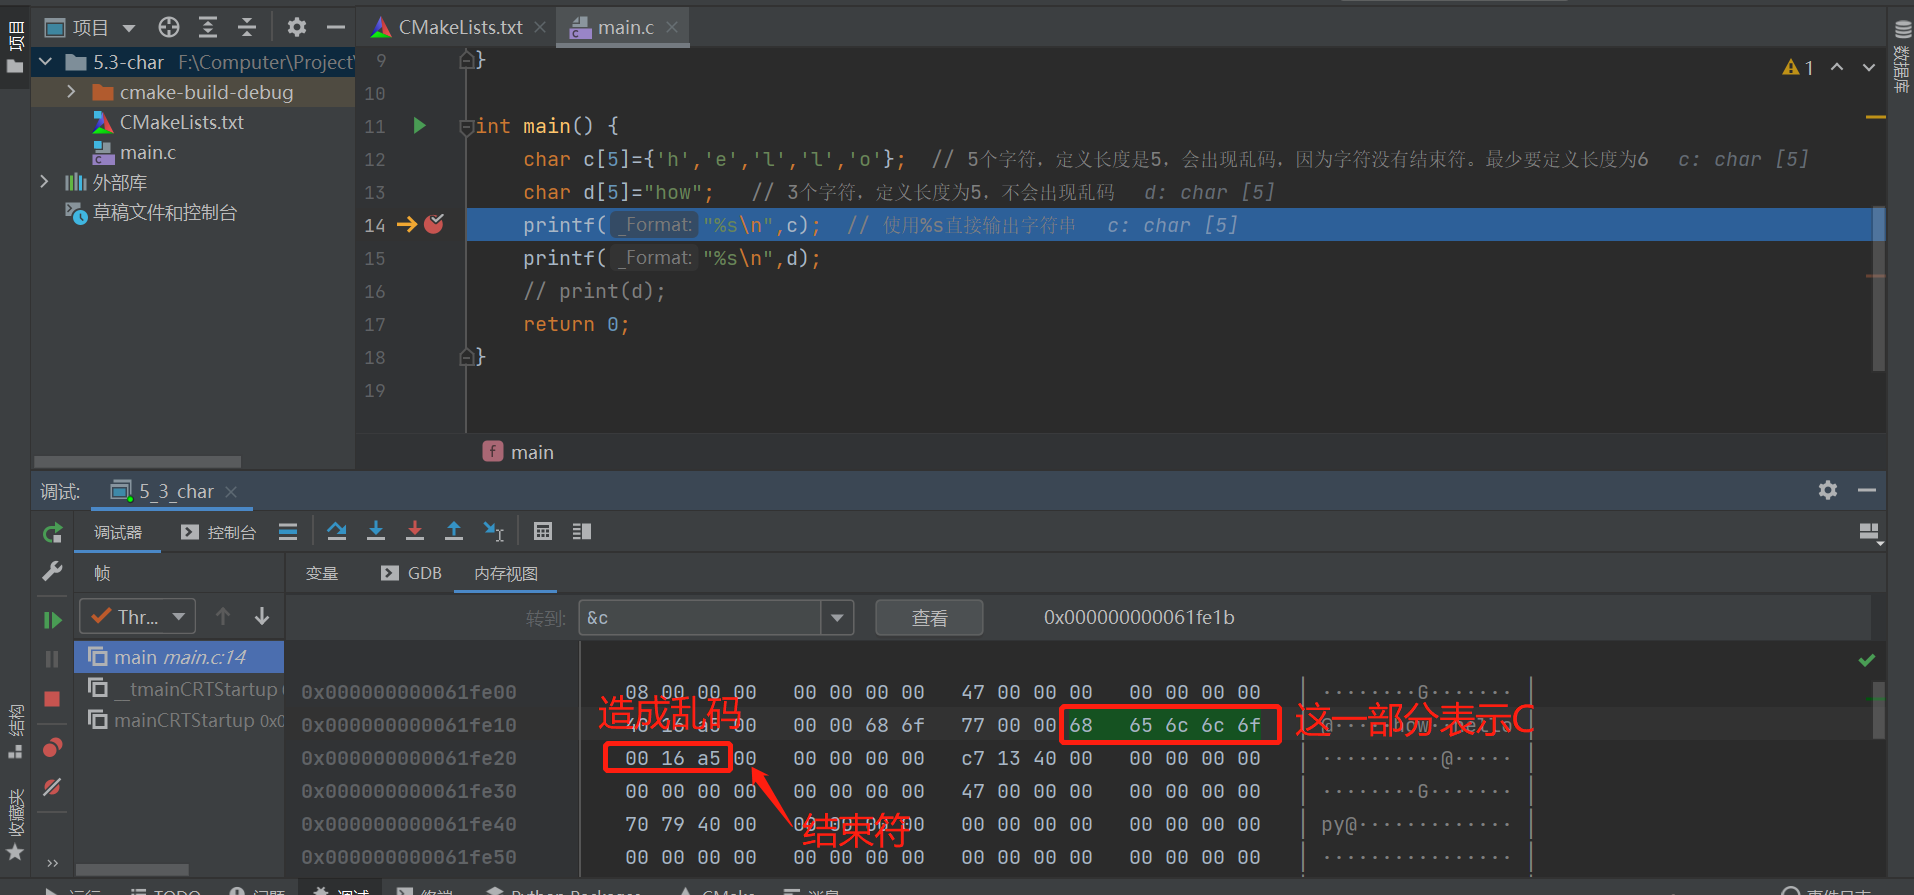This screenshot has width=1914, height=895.
Task: Click the fold end marker on line 18
Action: 466,357
